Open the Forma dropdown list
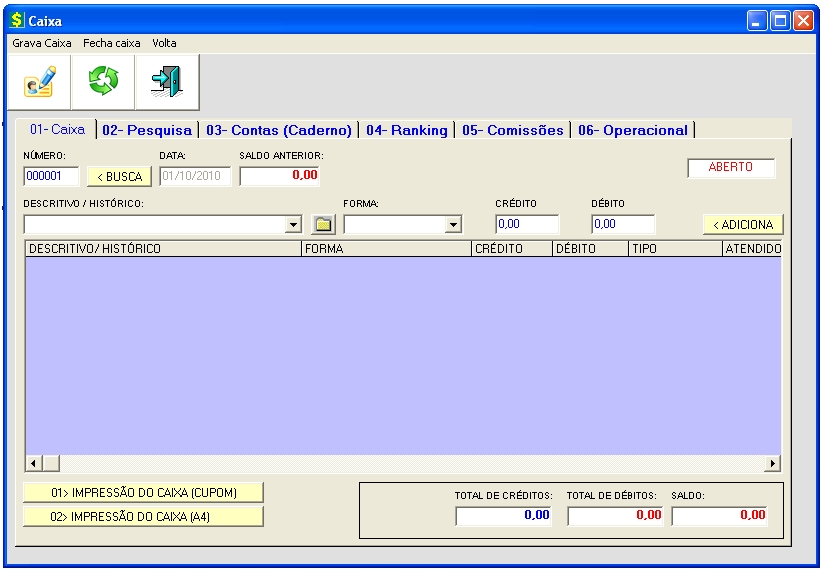The width and height of the screenshot is (823, 573). tap(453, 225)
